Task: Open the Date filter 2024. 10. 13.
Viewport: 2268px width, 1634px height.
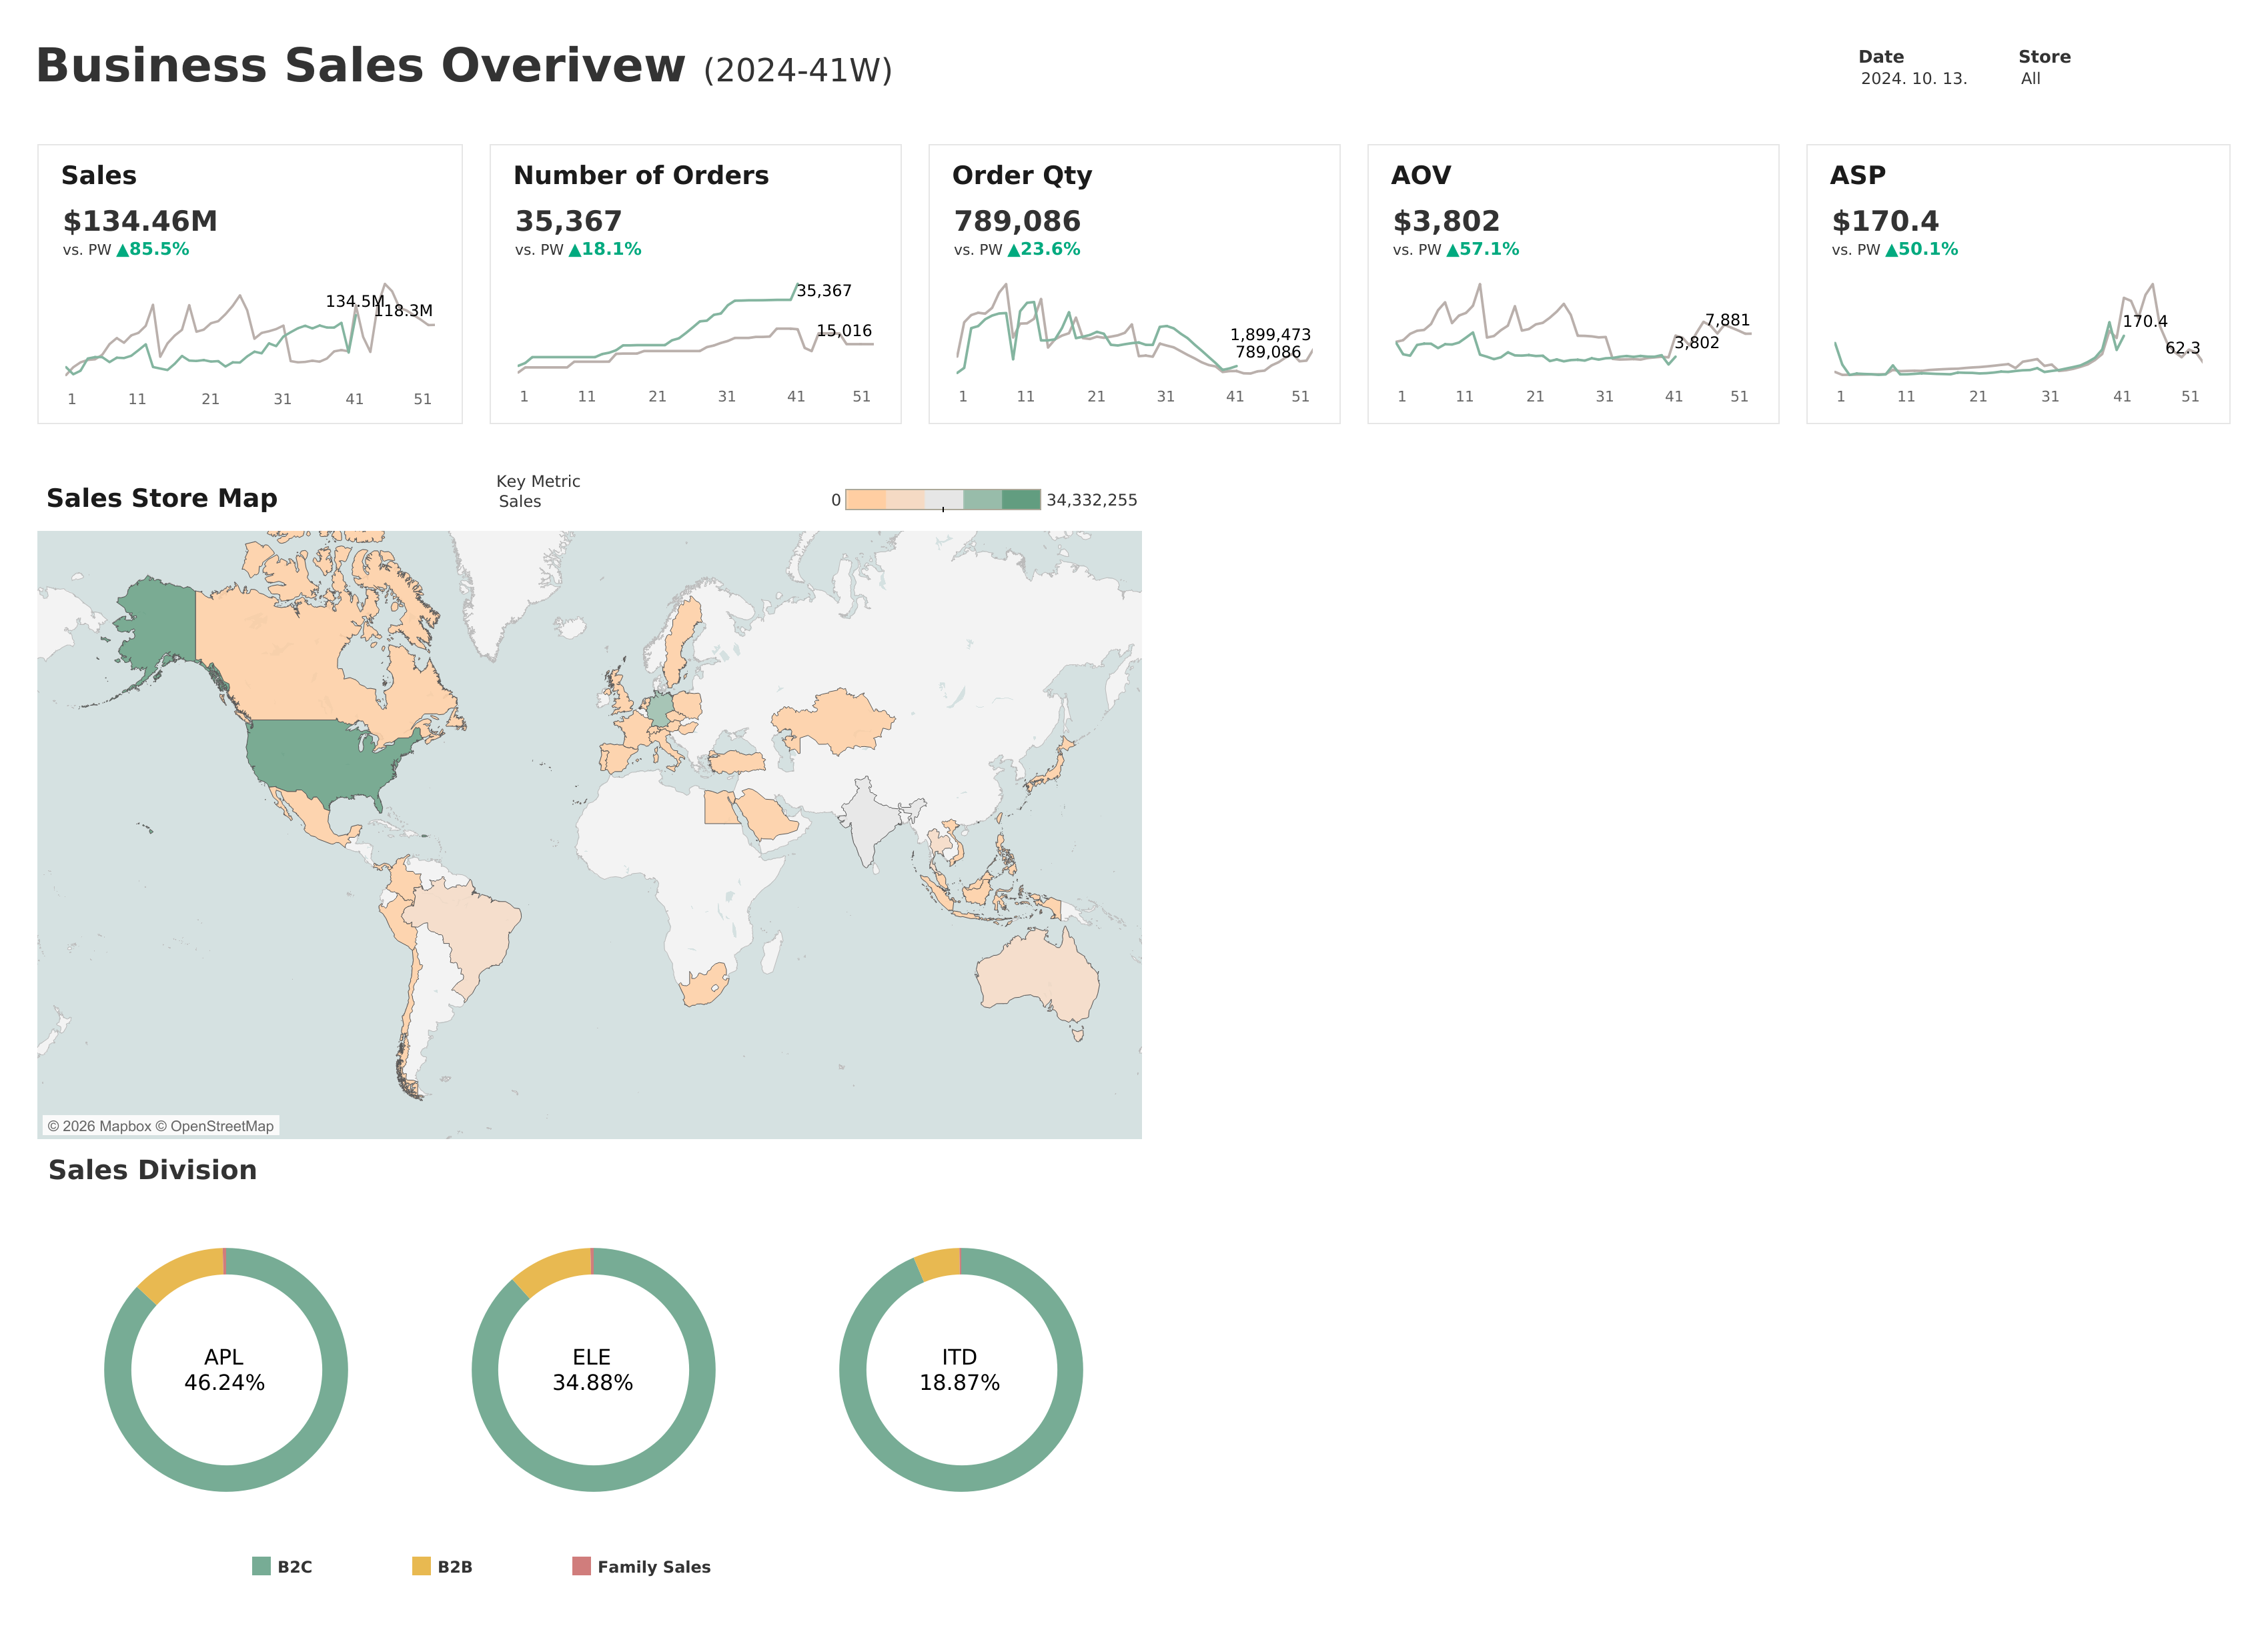Action: [1913, 78]
